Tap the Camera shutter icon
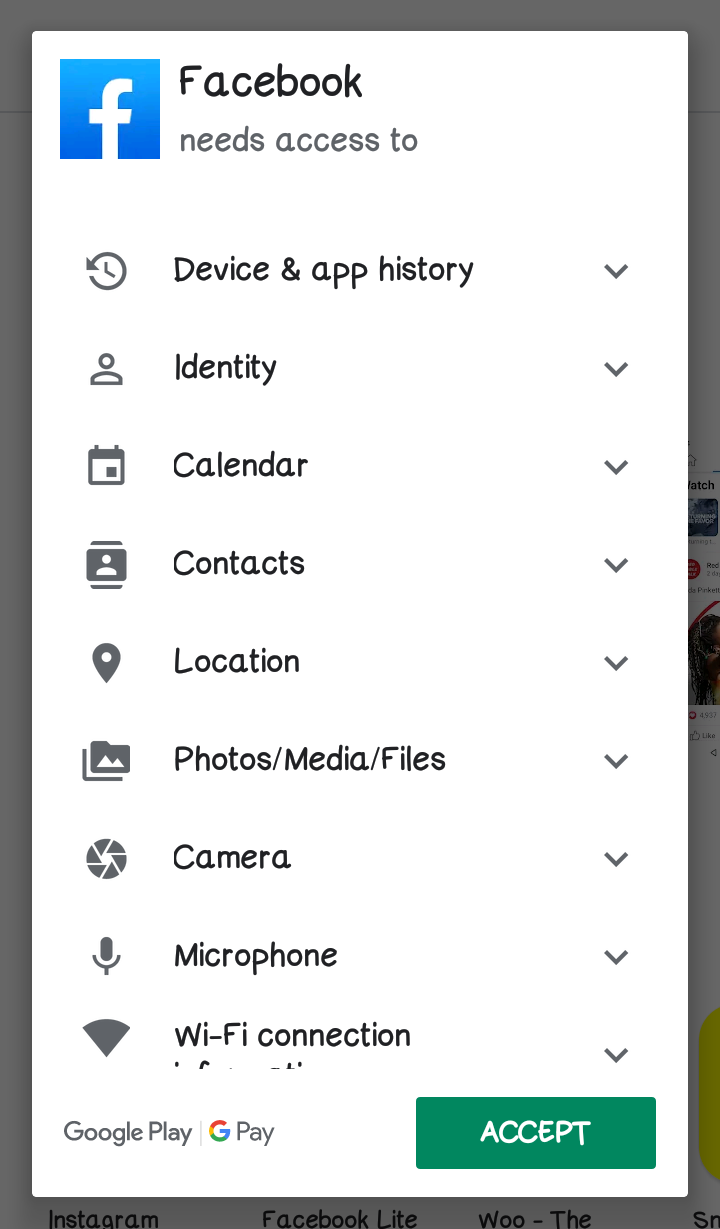This screenshot has height=1229, width=720. 106,858
